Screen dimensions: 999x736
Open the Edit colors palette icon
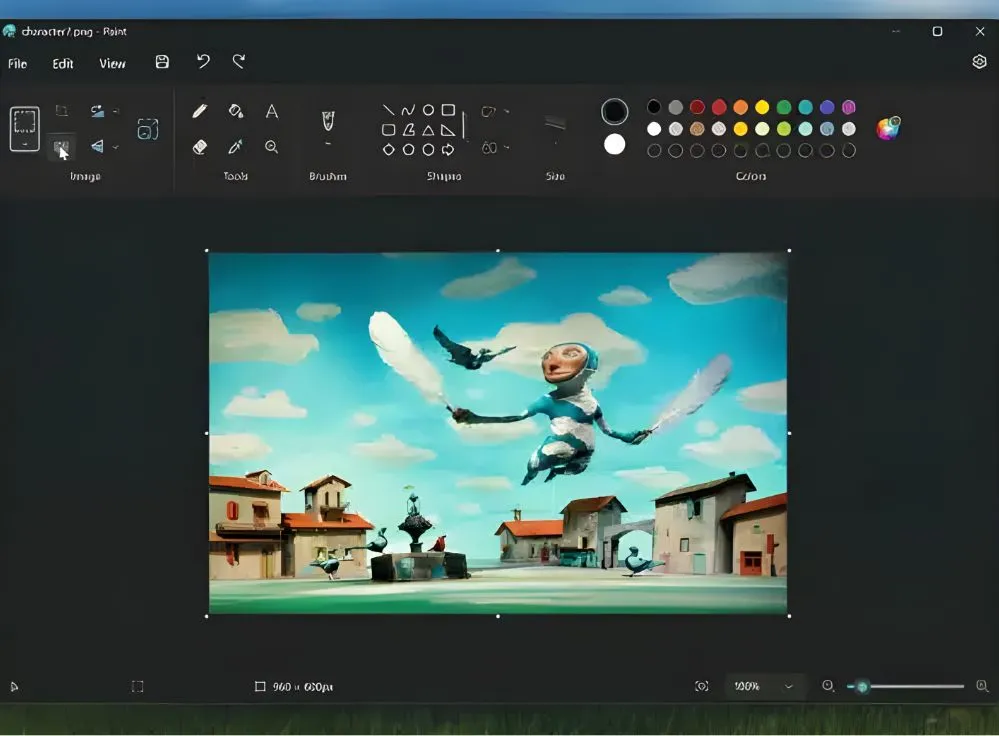(888, 125)
